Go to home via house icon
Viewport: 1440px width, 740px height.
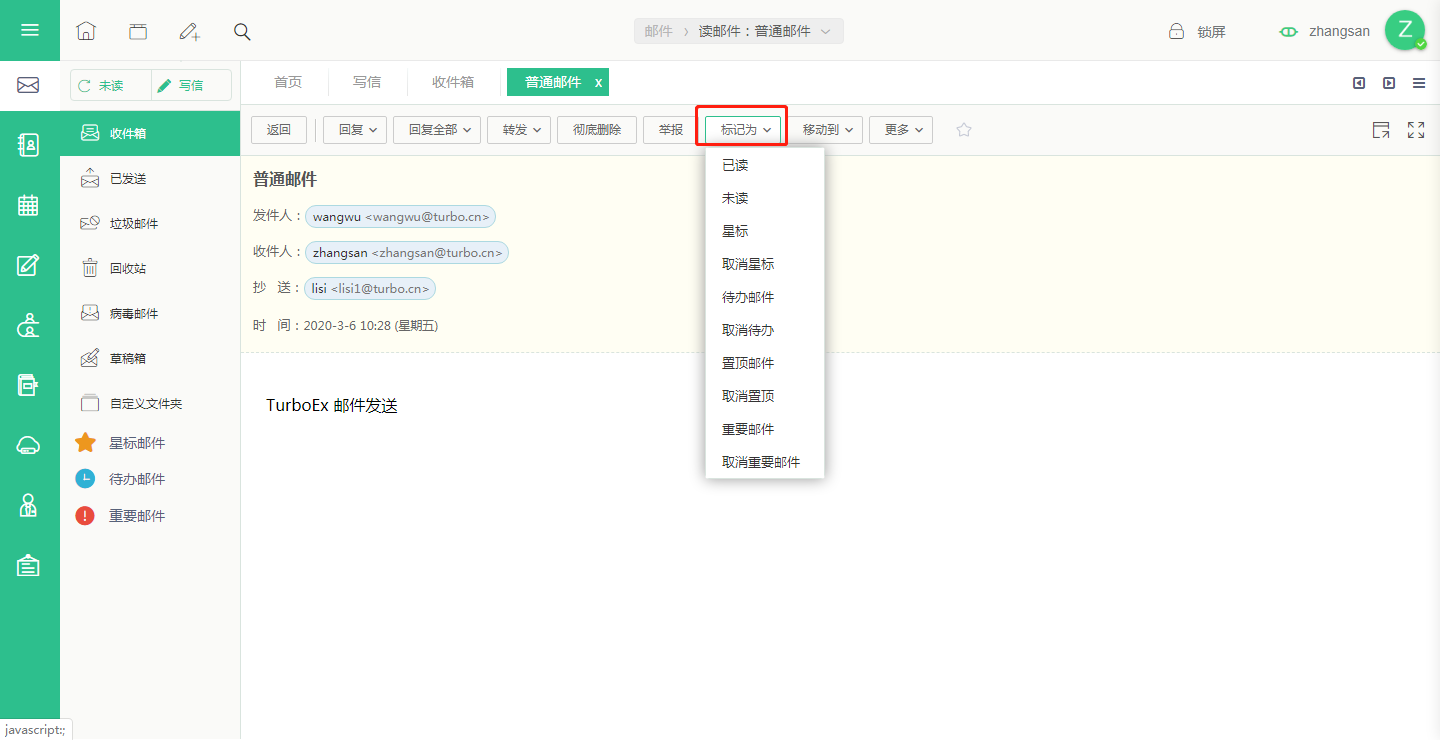coord(86,31)
